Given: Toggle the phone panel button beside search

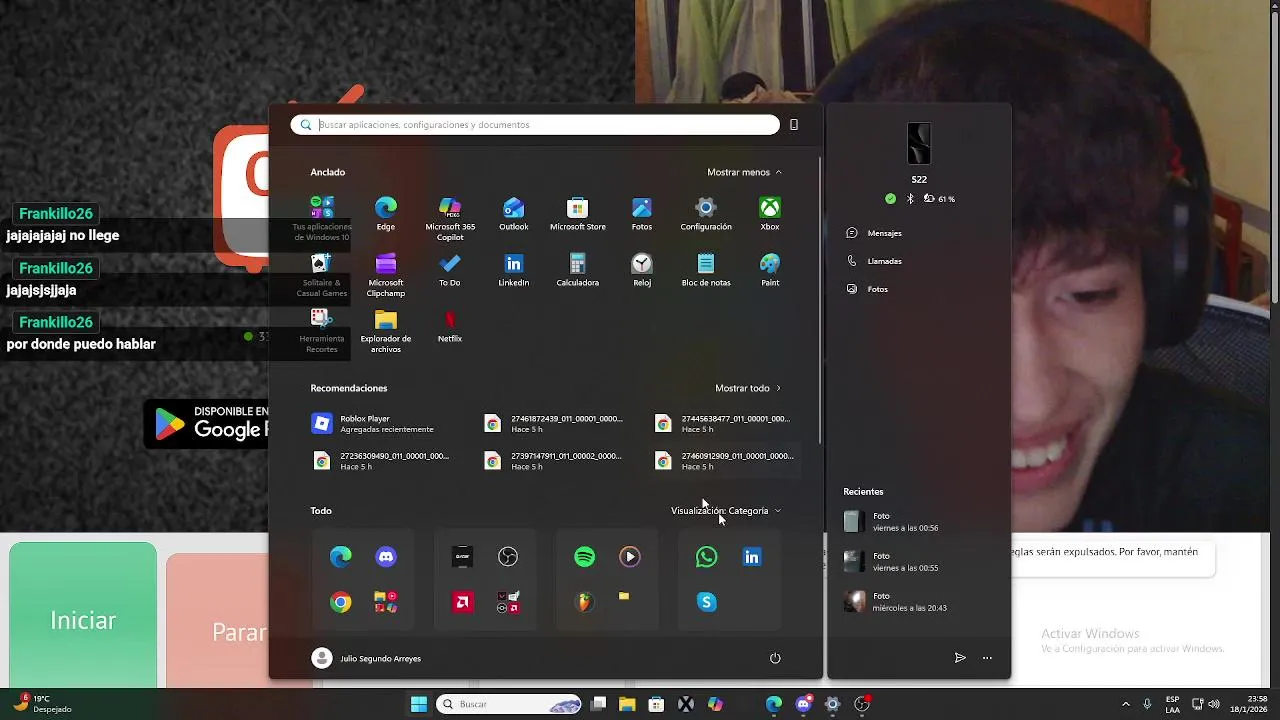Looking at the screenshot, I should point(794,125).
